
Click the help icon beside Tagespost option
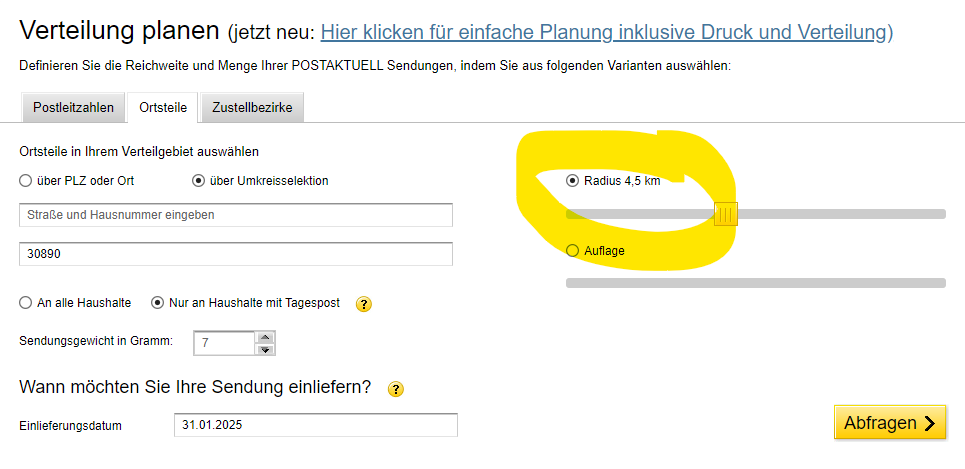(x=364, y=304)
